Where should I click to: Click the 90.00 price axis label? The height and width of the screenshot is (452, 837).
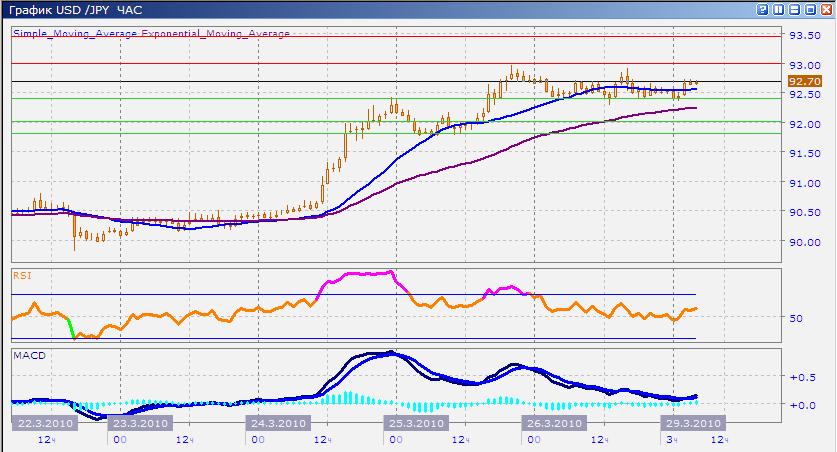(x=804, y=241)
